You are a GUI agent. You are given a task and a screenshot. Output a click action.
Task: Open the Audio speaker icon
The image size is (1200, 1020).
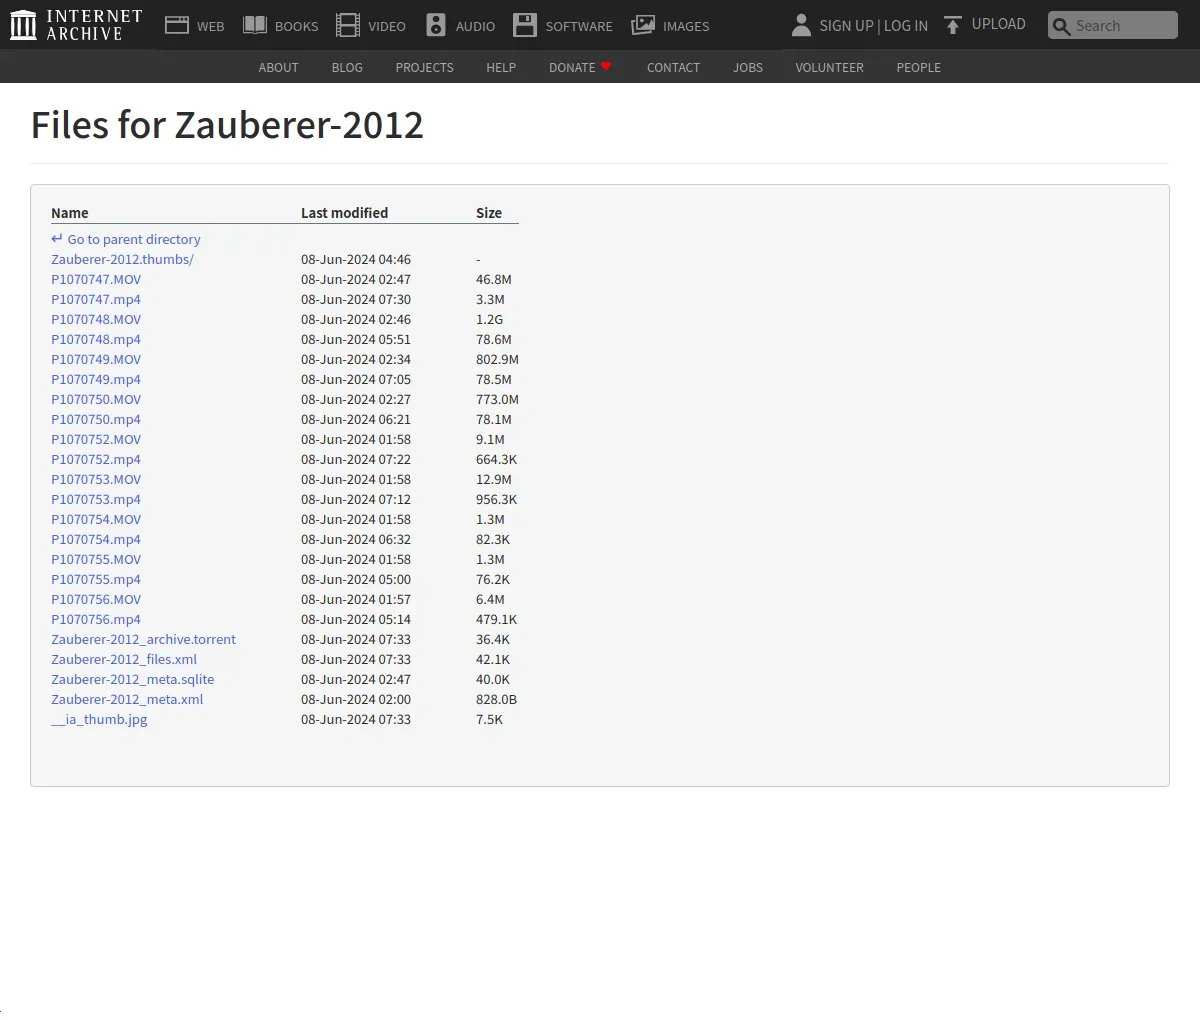point(436,25)
